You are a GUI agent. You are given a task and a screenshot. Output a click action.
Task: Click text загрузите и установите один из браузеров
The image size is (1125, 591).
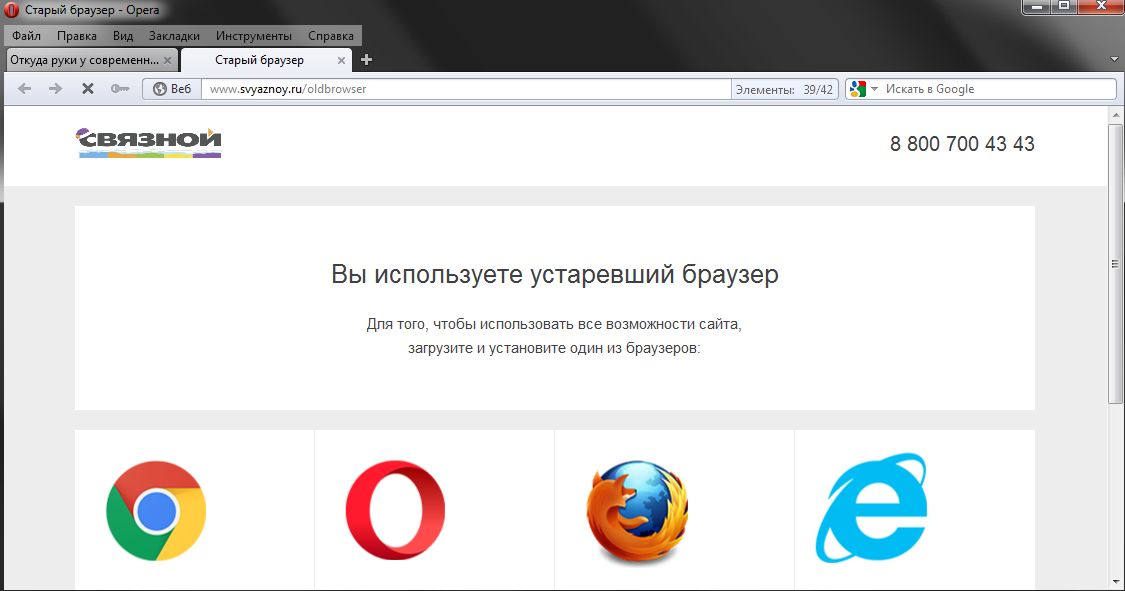click(x=553, y=349)
